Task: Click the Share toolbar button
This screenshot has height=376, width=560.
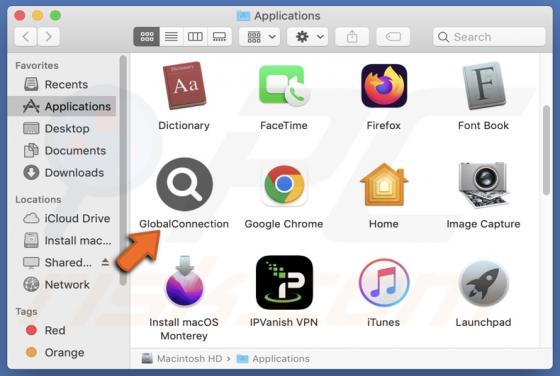Action: point(352,36)
